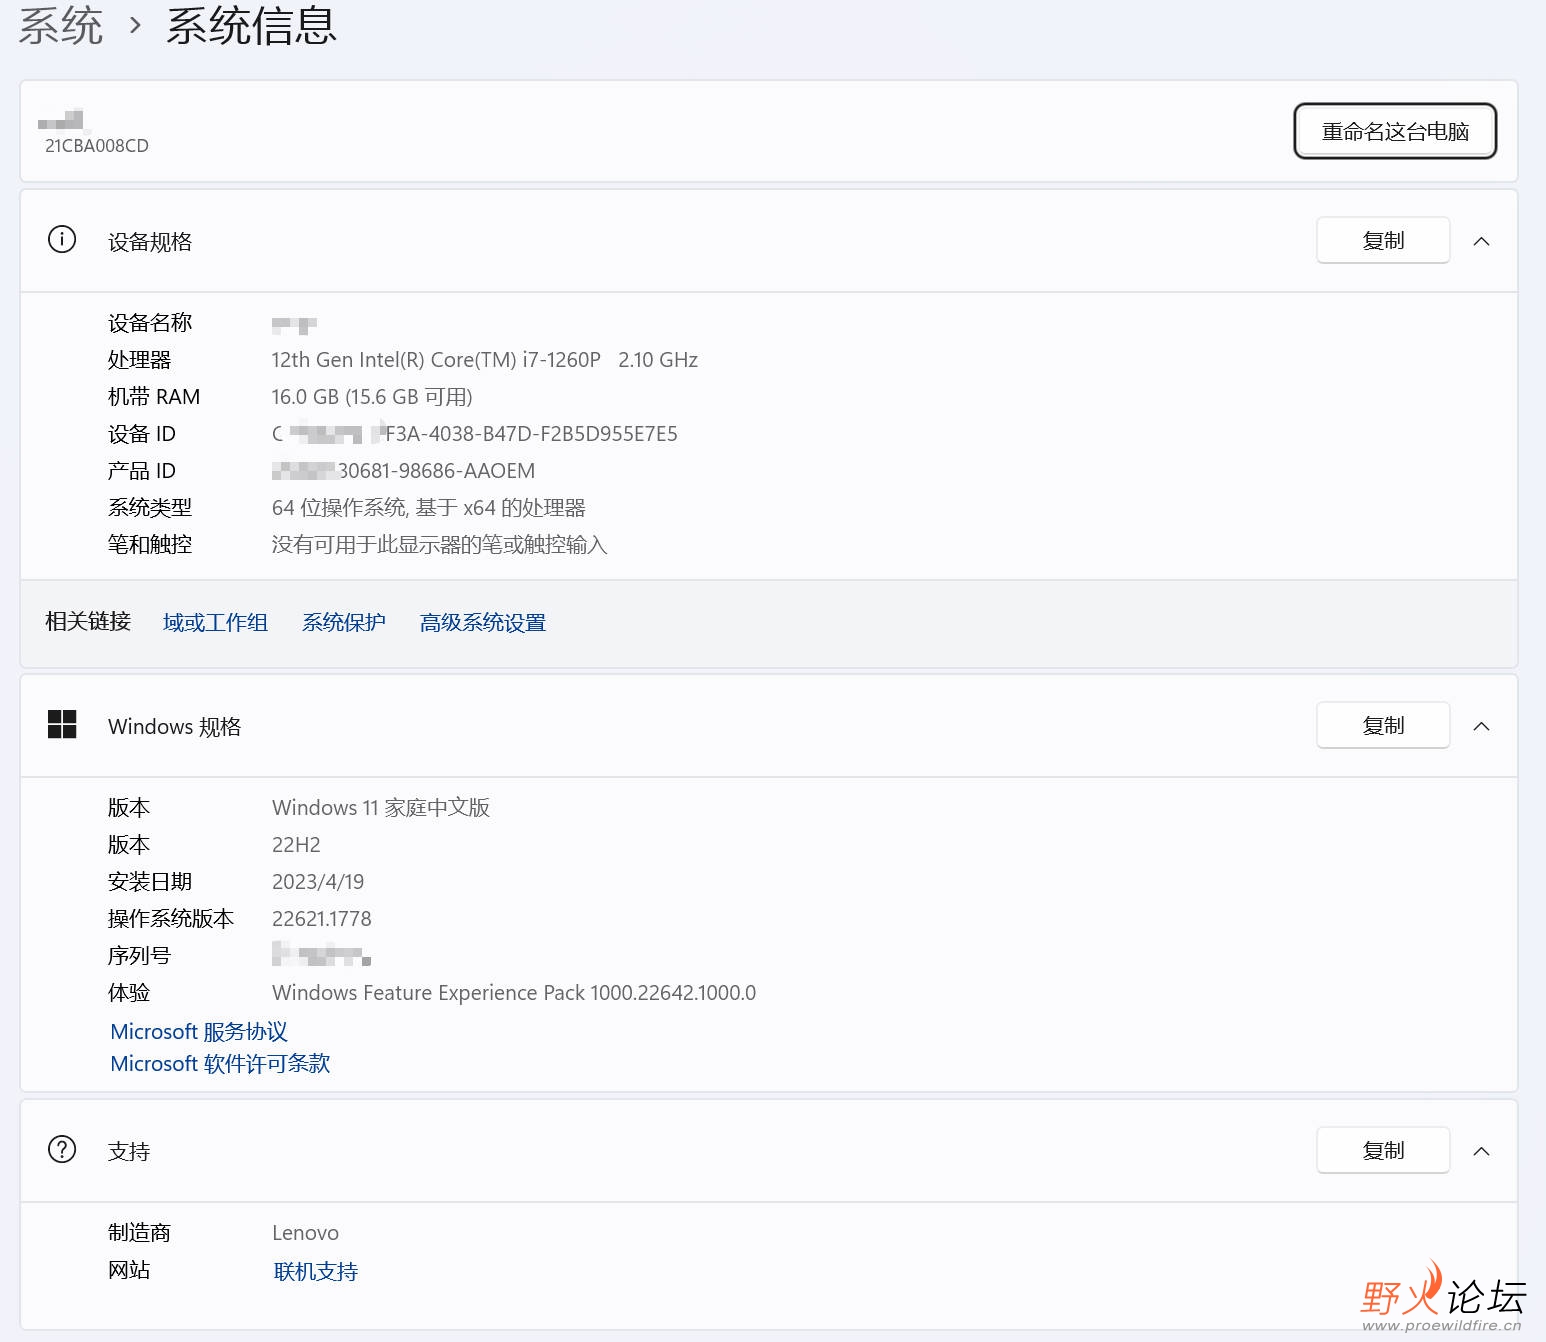1546x1342 pixels.
Task: Click the 22H2 version value
Action: (296, 844)
